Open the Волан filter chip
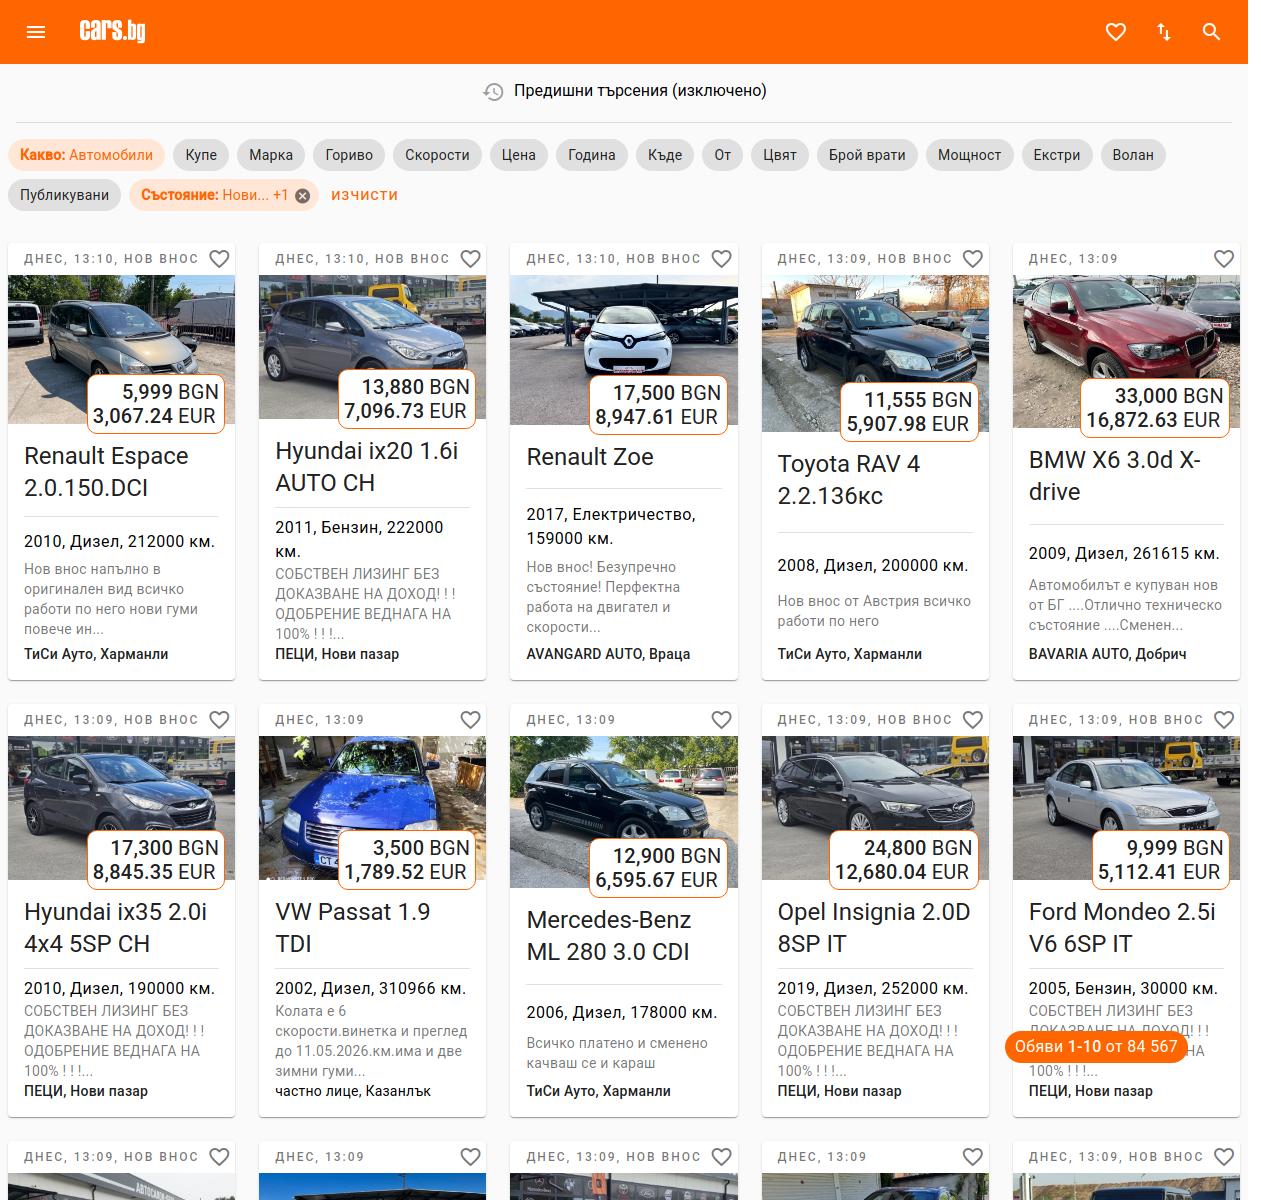Screen dimensions: 1280x1200 tap(1133, 155)
